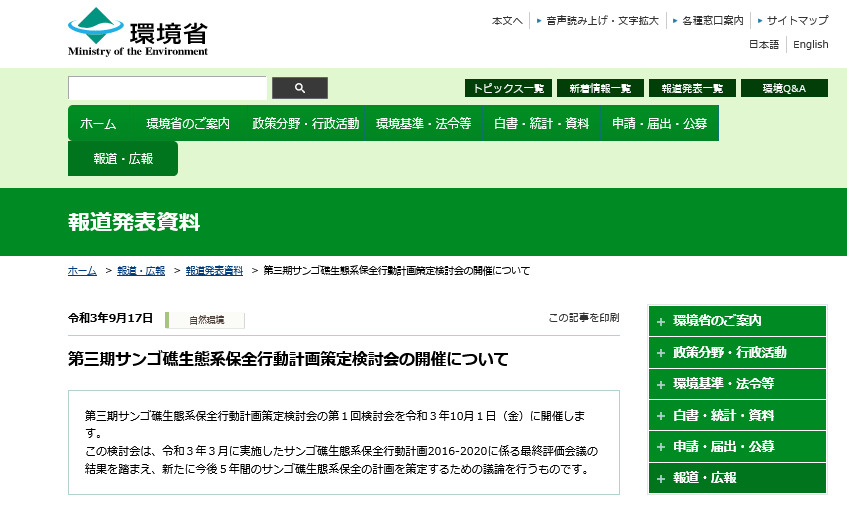The height and width of the screenshot is (508, 847).
Task: Click the Ministry of the Environment logo
Action: pos(138,31)
